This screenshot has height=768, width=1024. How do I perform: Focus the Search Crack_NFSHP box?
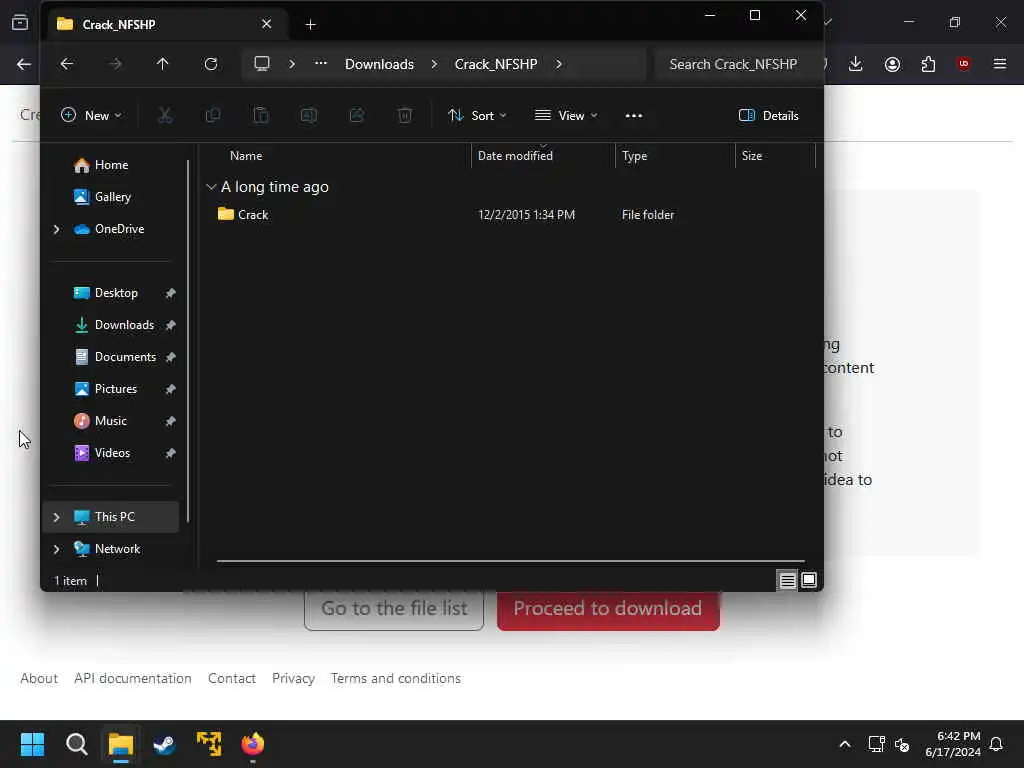[x=735, y=64]
